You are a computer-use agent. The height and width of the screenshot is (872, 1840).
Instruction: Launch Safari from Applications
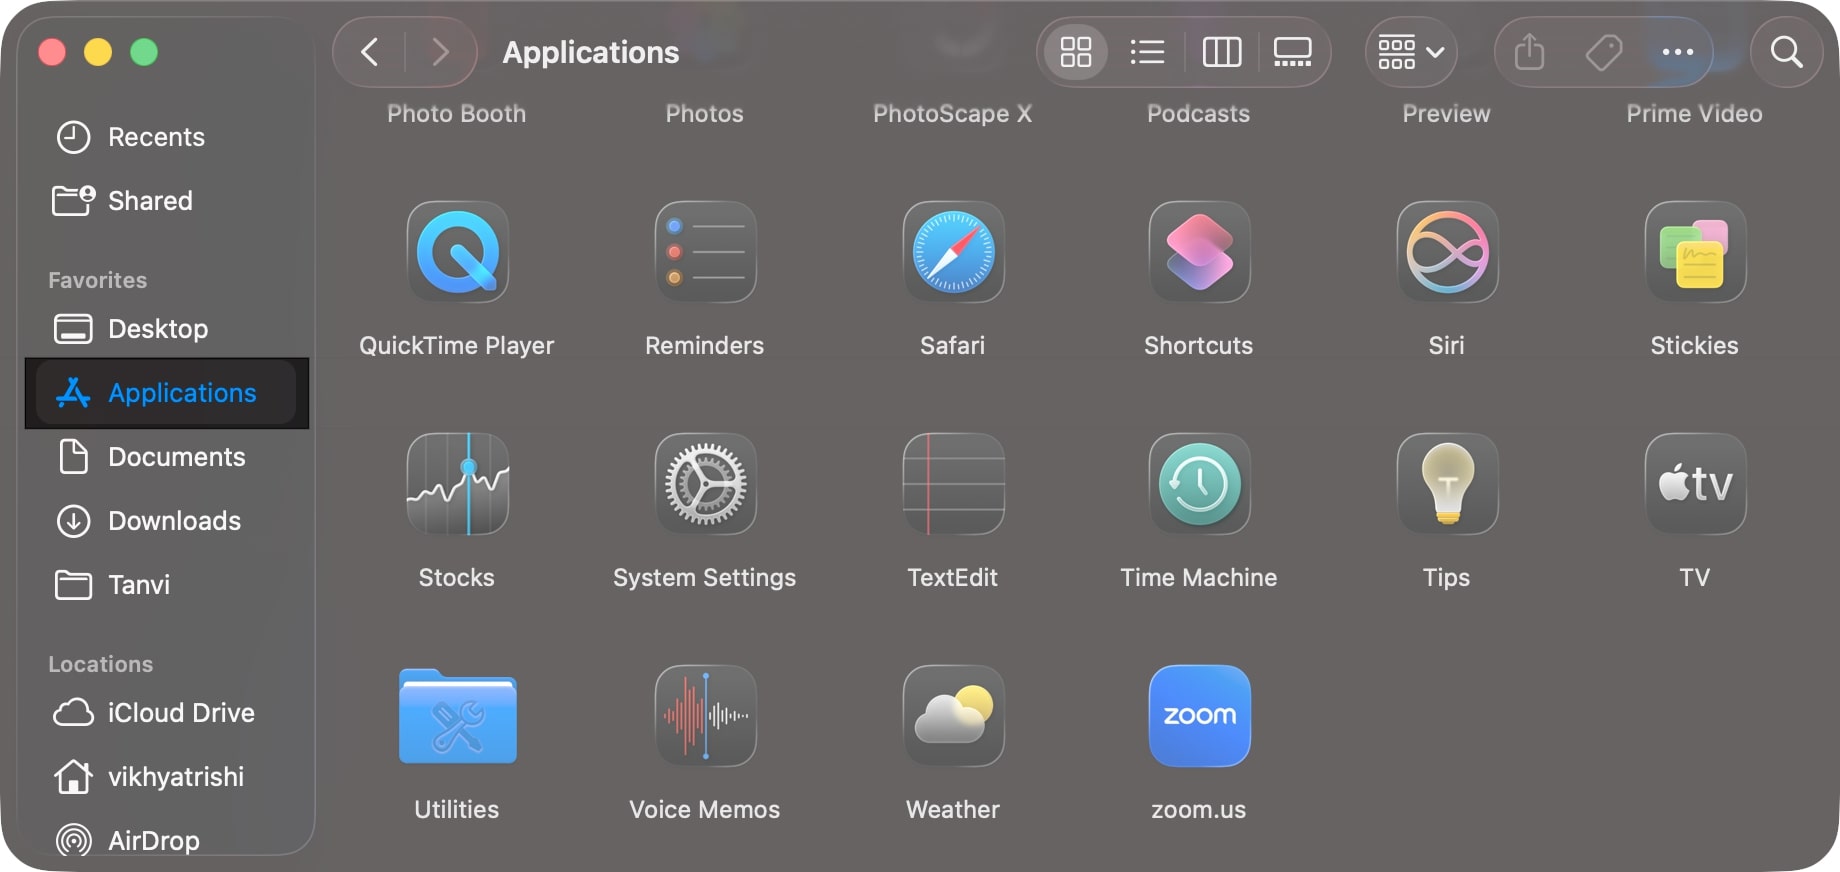click(953, 252)
